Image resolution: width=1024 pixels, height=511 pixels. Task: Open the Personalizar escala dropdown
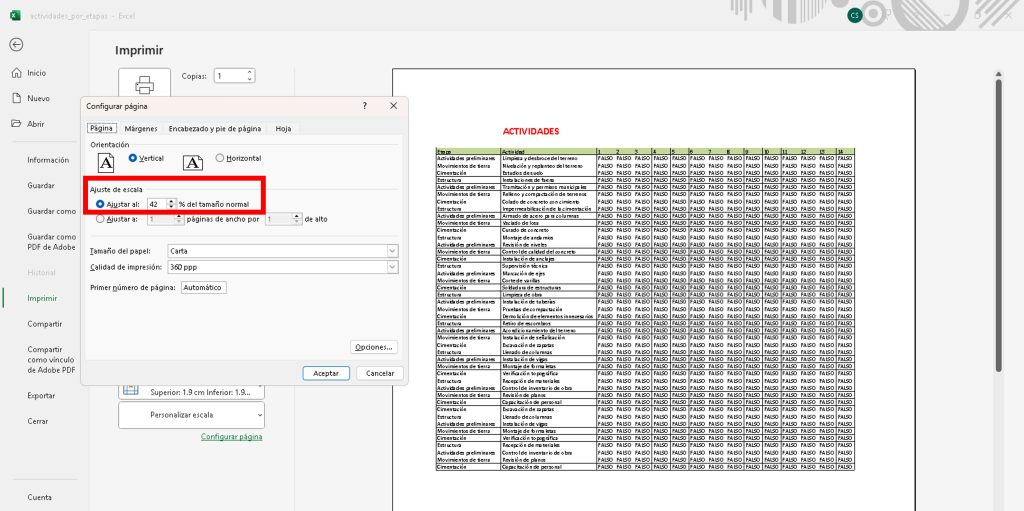coord(191,414)
